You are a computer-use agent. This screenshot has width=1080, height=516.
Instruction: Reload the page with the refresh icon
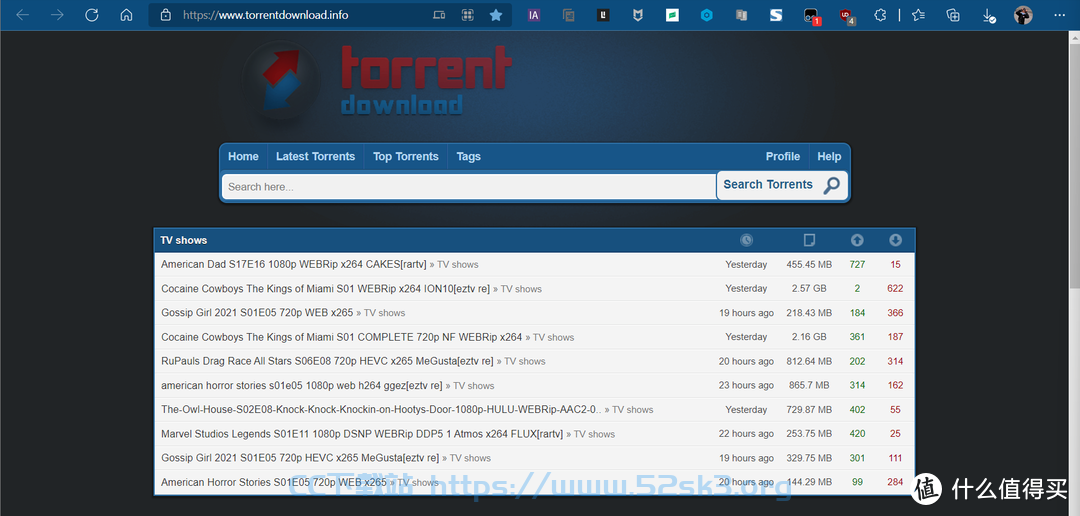click(x=92, y=15)
